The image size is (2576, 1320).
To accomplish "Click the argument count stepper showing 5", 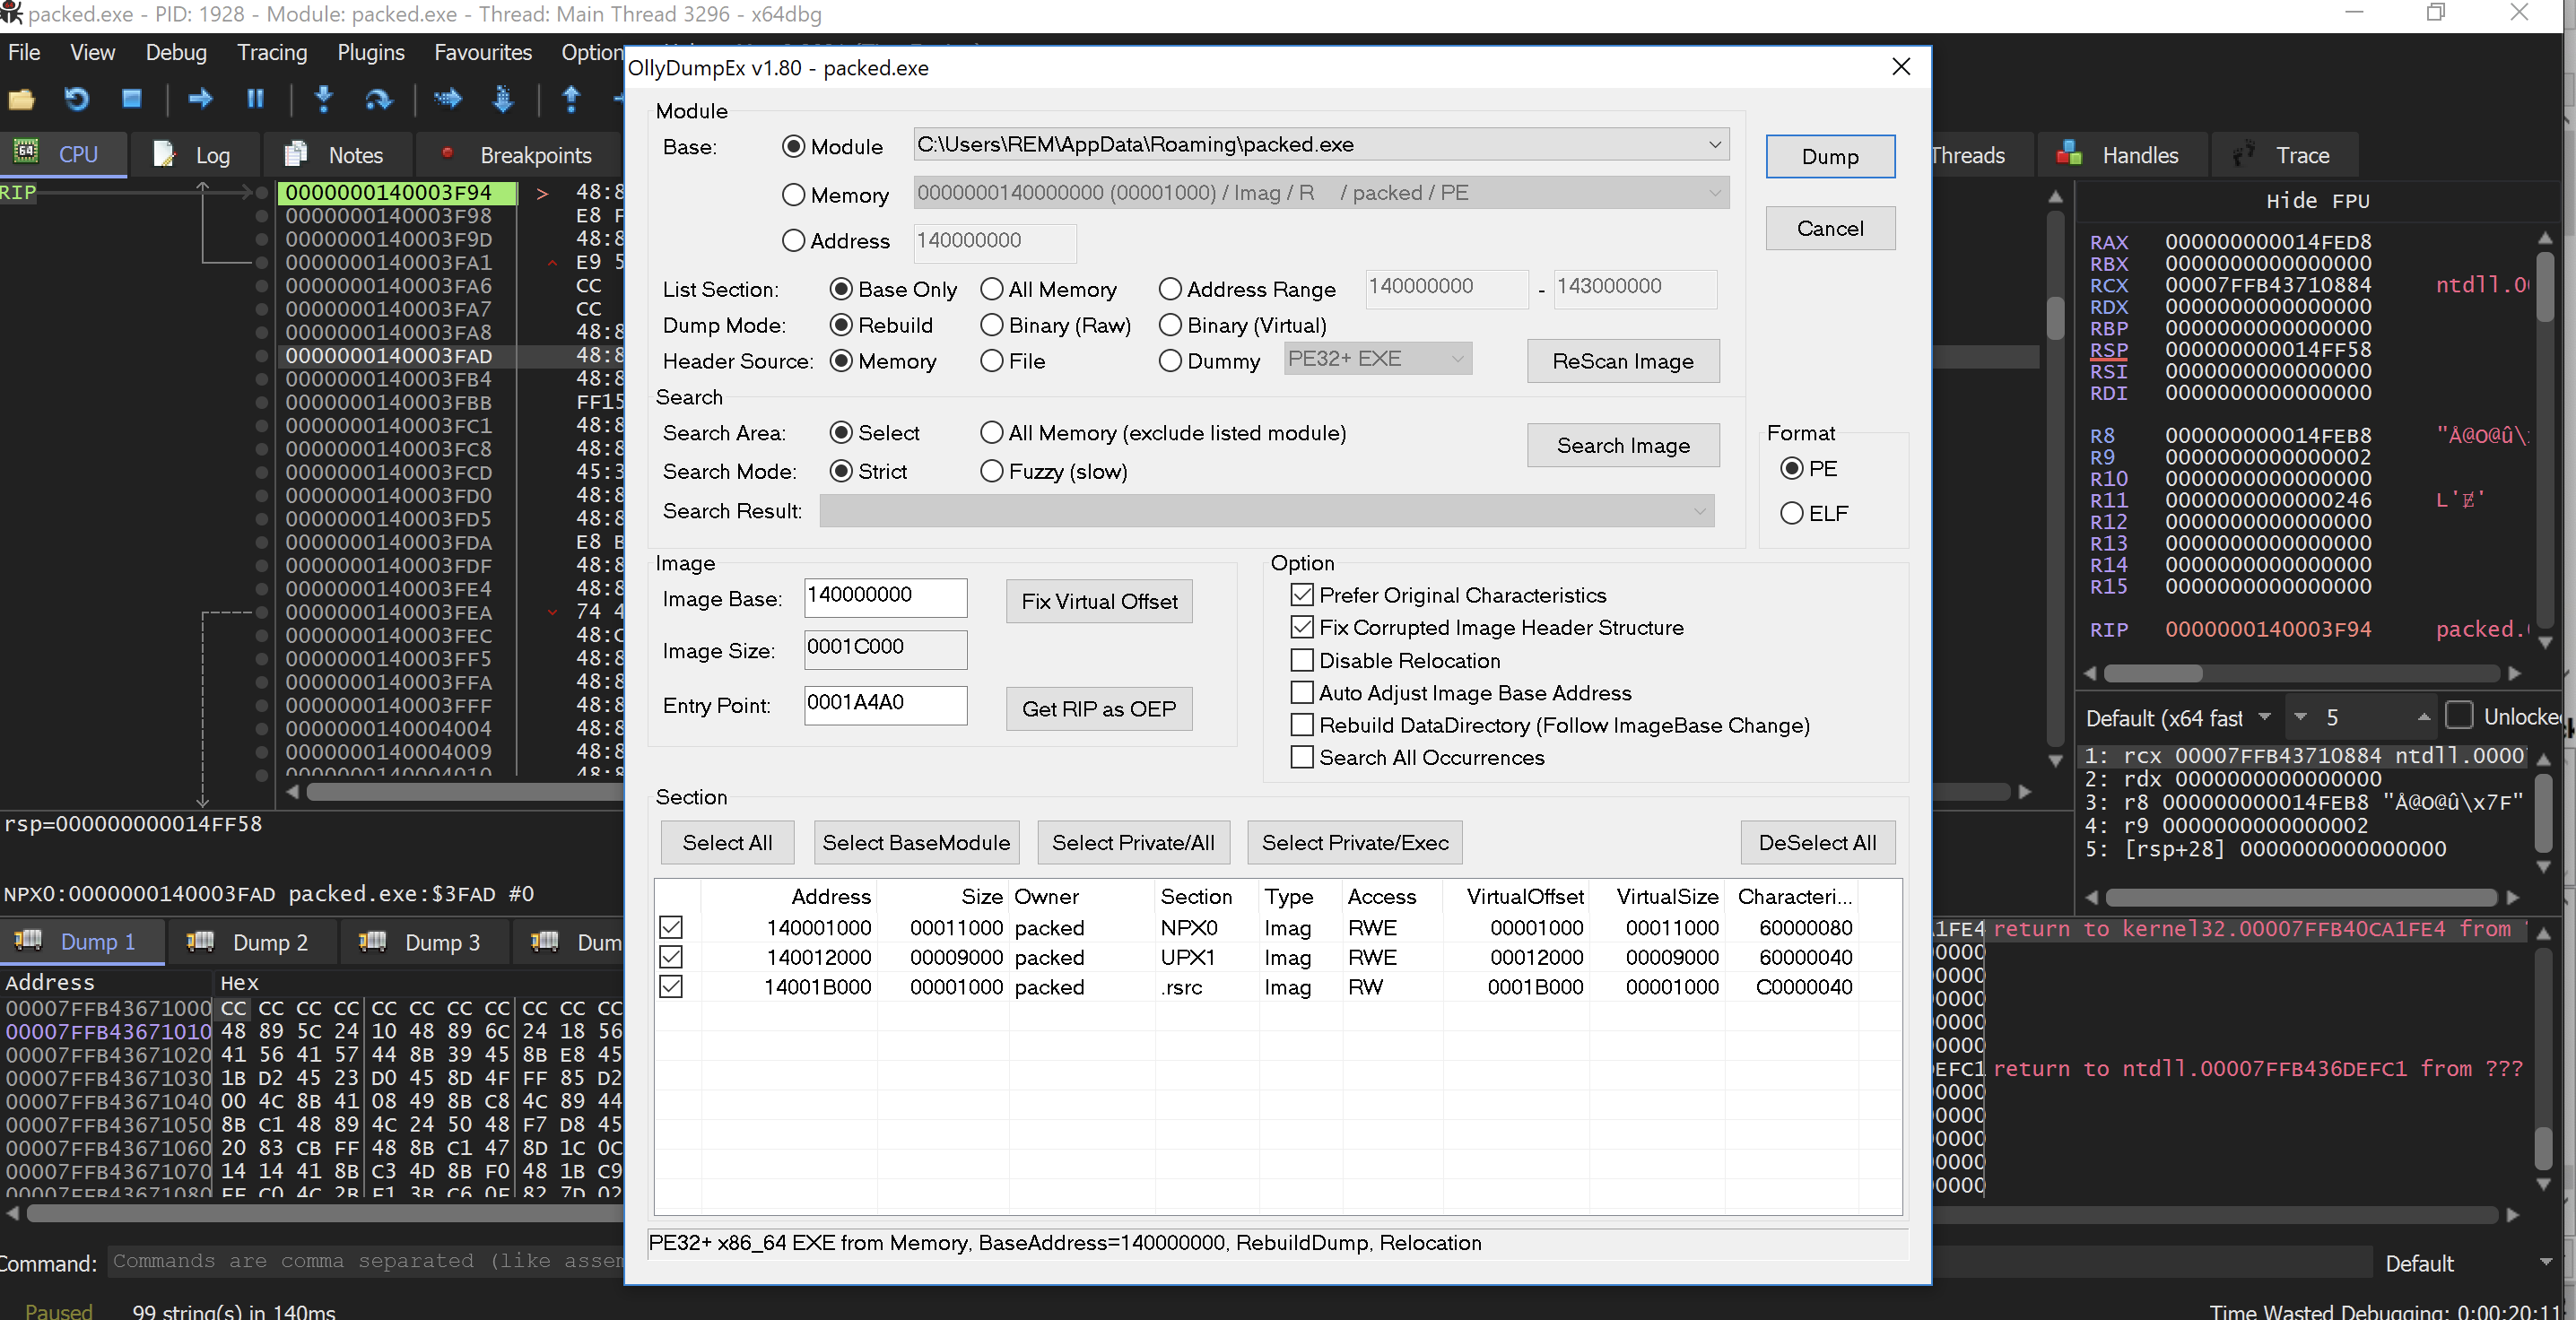I will [x=2359, y=717].
